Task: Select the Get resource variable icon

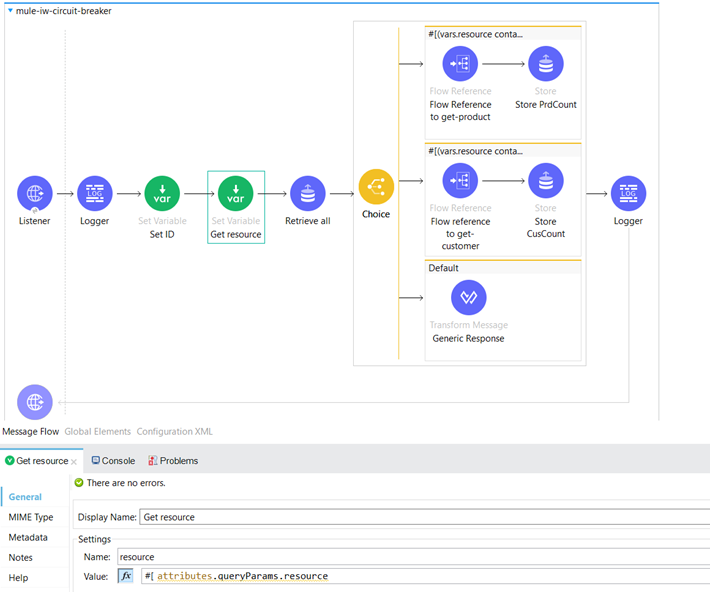Action: click(x=235, y=193)
